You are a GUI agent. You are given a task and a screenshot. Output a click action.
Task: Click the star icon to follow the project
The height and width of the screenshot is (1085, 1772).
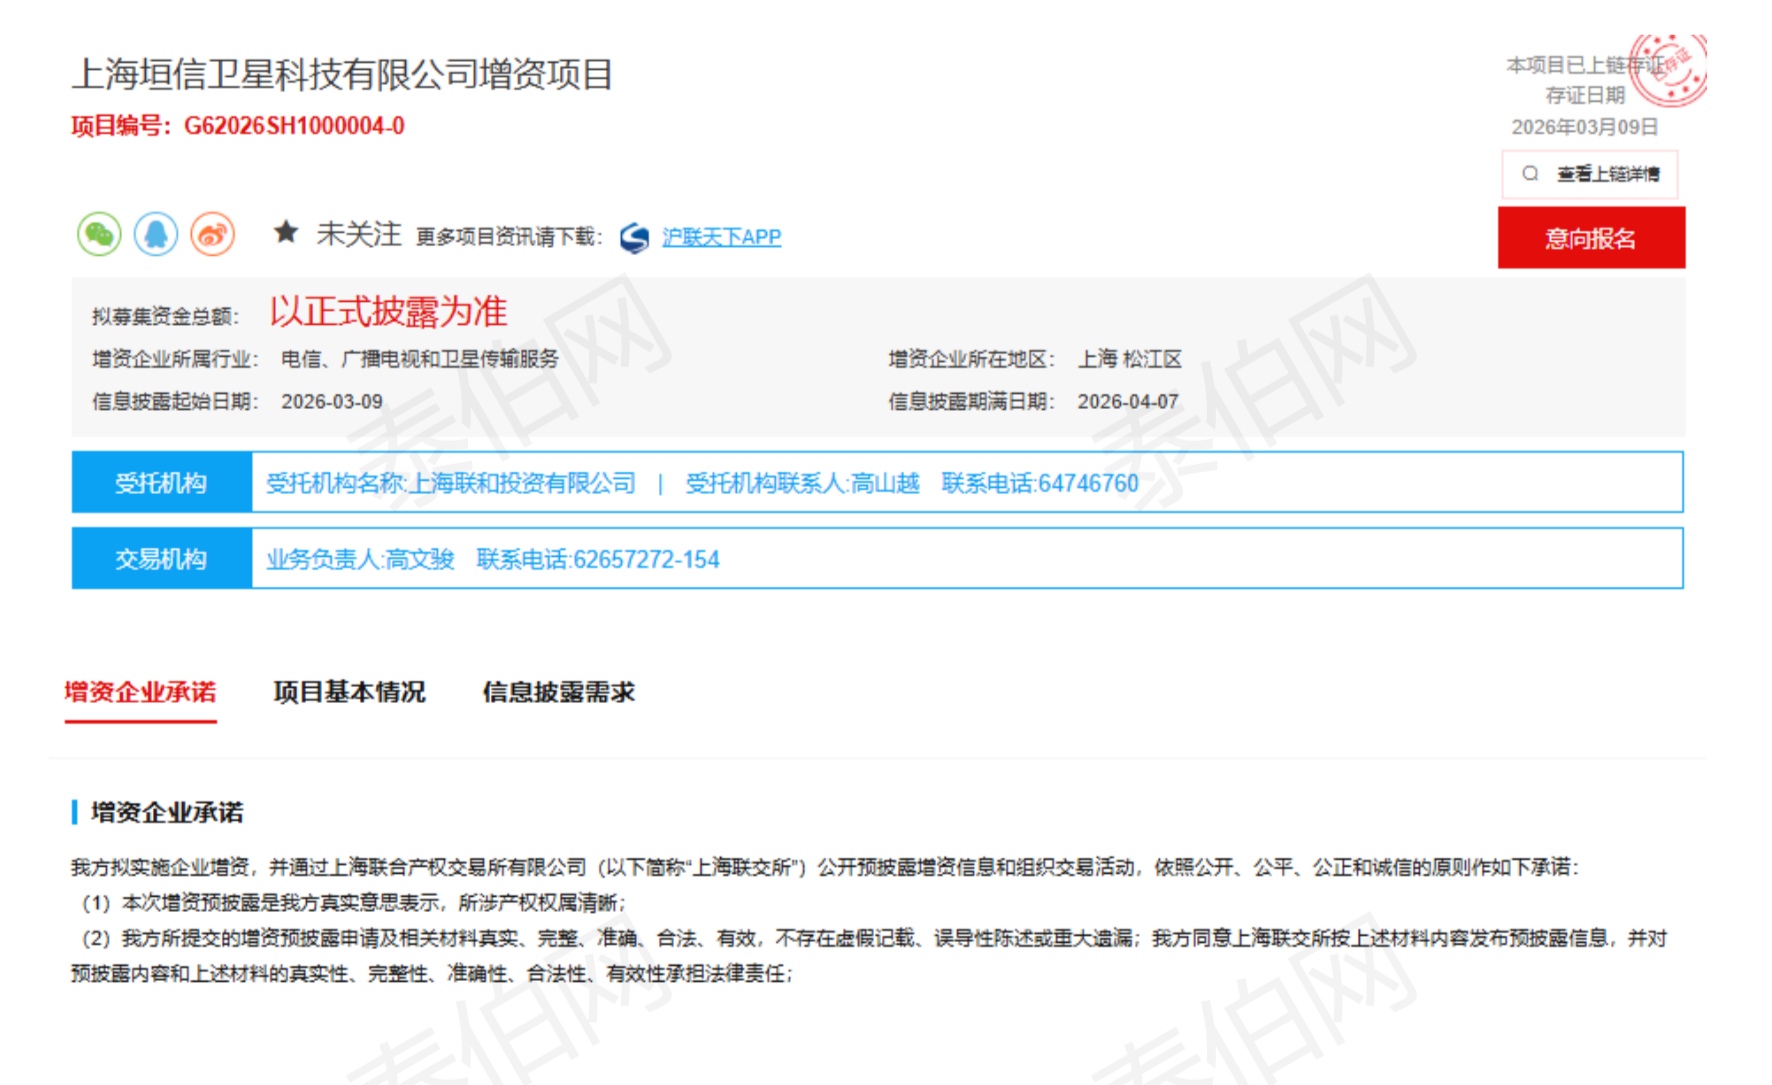(x=286, y=233)
